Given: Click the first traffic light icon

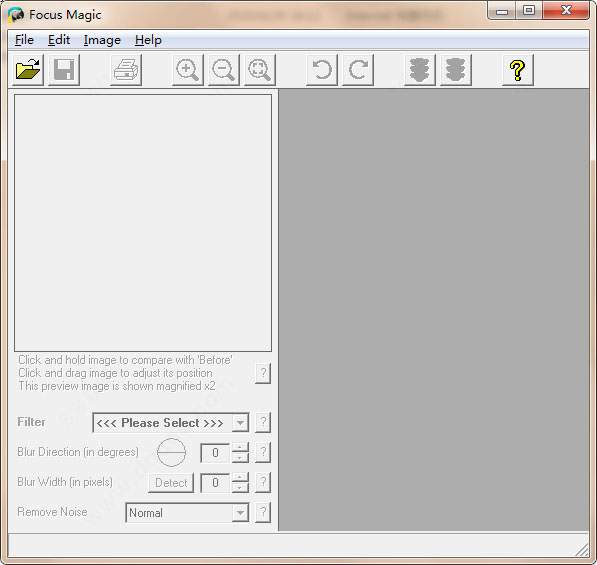Looking at the screenshot, I should tap(420, 70).
